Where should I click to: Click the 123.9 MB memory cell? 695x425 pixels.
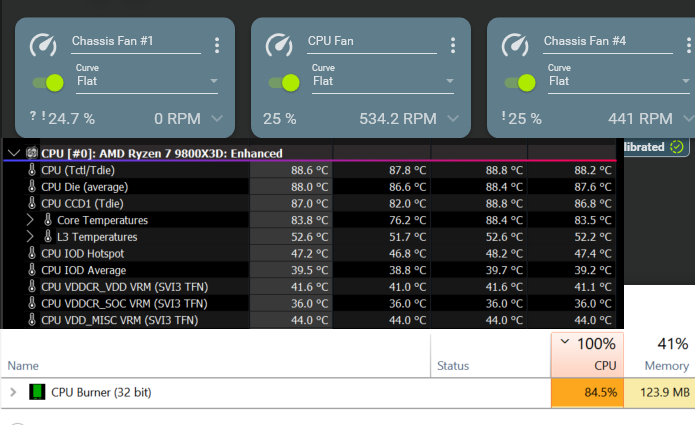coord(660,393)
